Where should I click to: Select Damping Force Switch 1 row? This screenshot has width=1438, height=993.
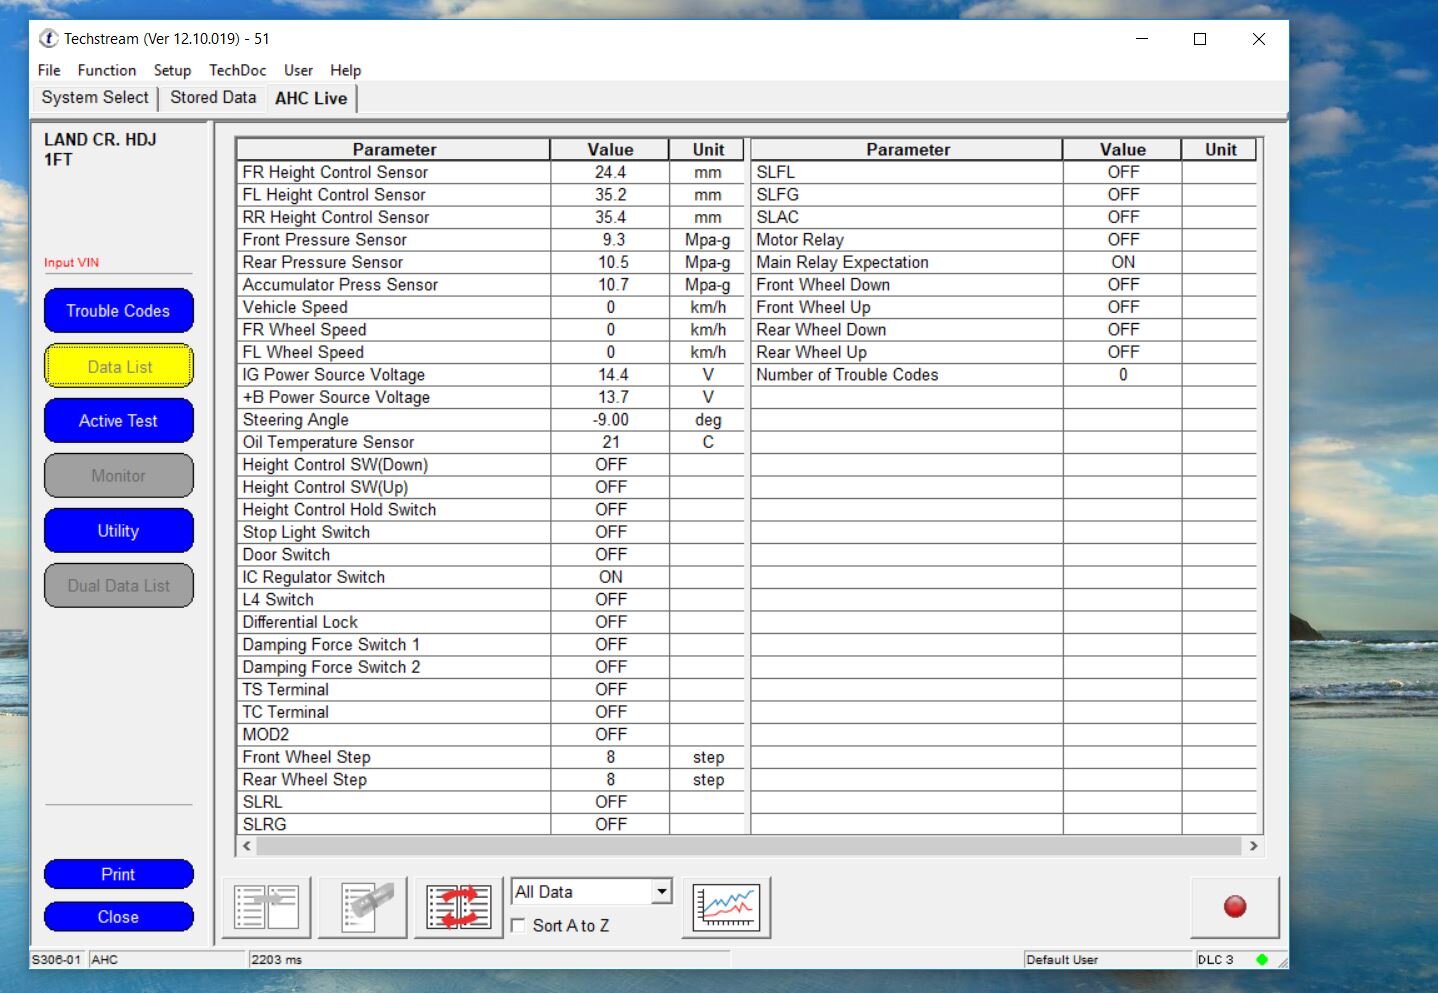(490, 645)
